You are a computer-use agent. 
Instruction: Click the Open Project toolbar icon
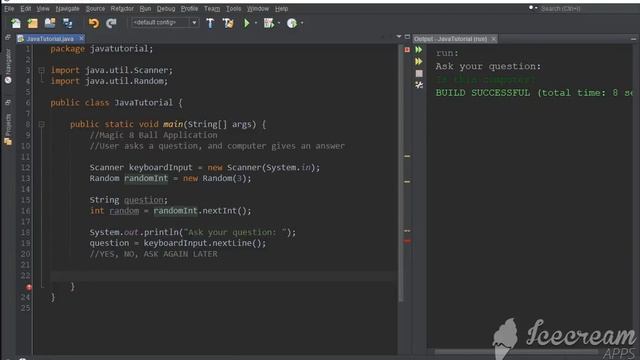[50, 23]
